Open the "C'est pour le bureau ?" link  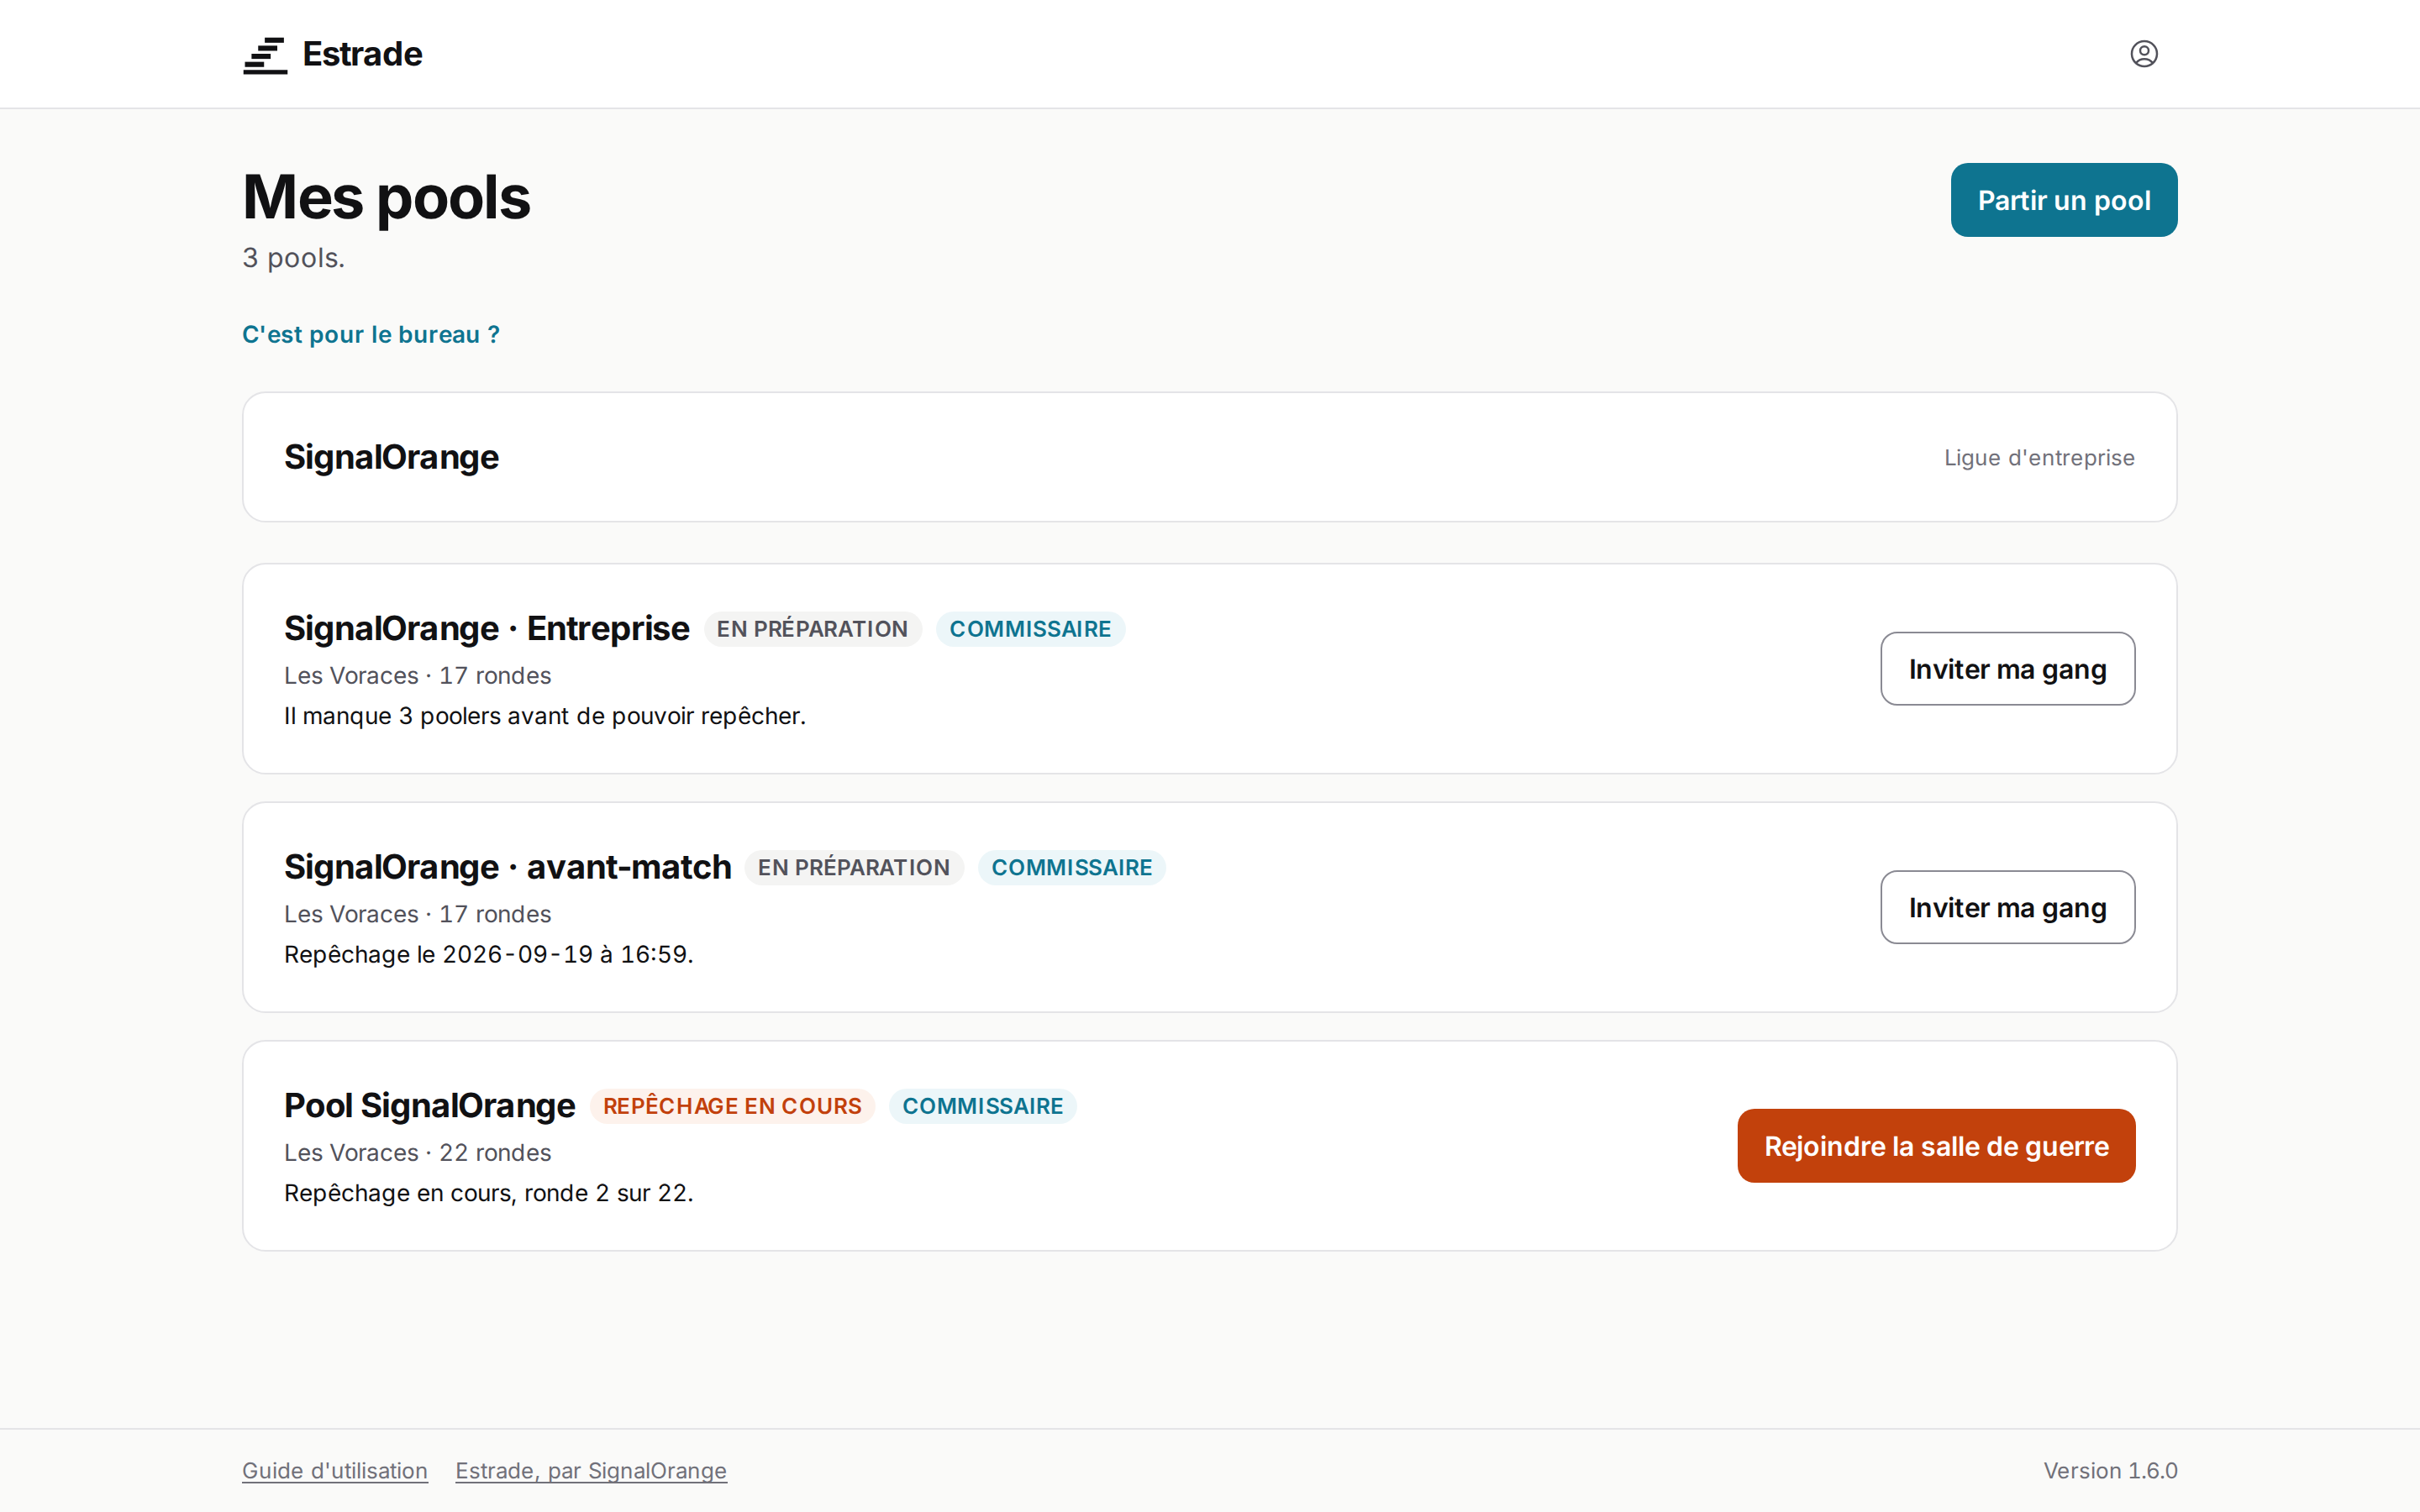(x=371, y=334)
